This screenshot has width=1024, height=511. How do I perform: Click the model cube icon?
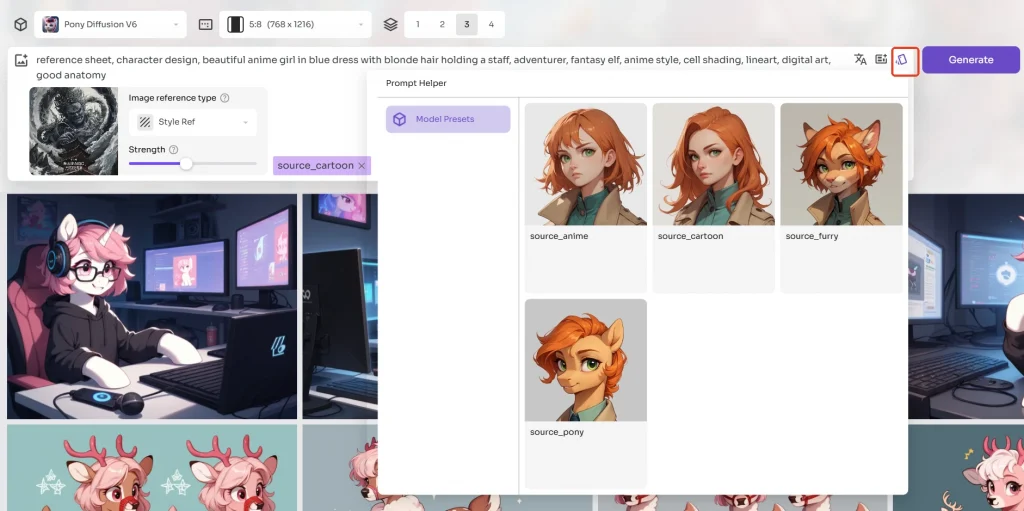(20, 25)
